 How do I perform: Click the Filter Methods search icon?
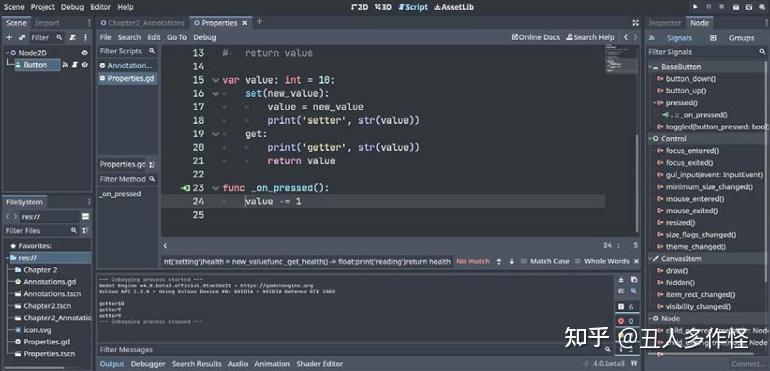coord(152,179)
